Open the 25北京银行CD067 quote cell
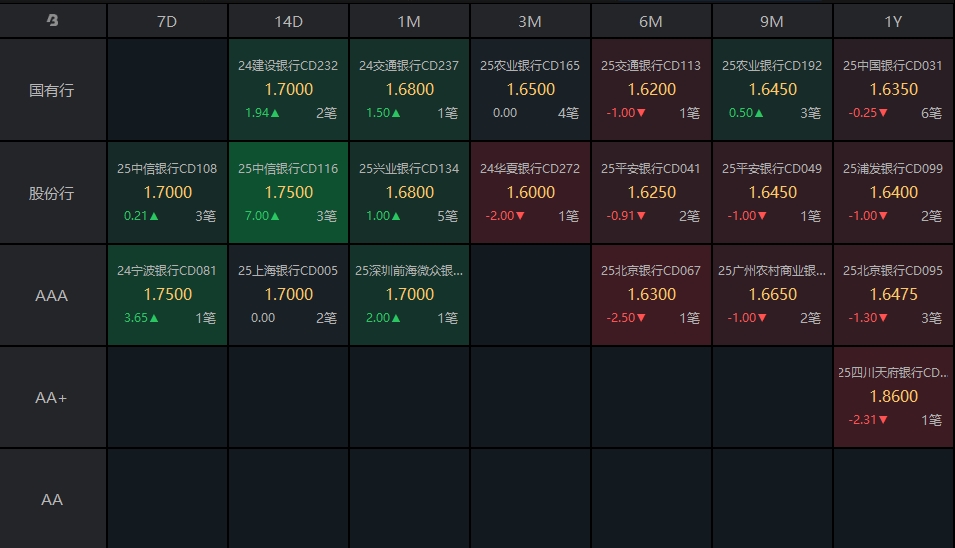955x548 pixels. tap(651, 295)
